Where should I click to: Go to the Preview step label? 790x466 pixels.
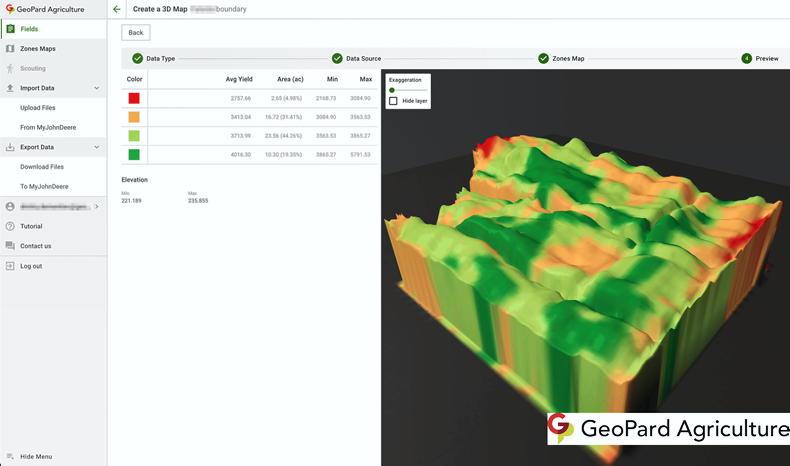[767, 58]
